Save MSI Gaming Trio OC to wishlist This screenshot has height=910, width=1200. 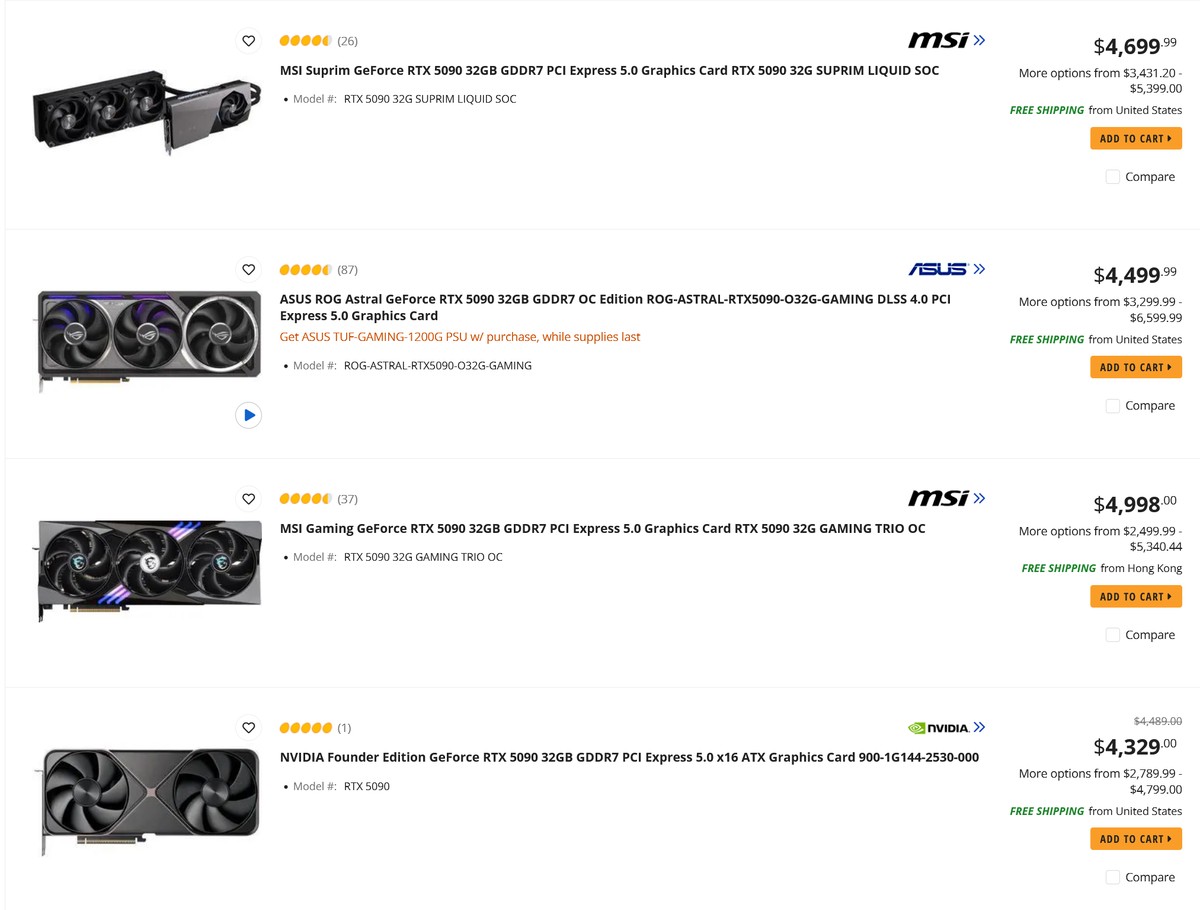(249, 499)
